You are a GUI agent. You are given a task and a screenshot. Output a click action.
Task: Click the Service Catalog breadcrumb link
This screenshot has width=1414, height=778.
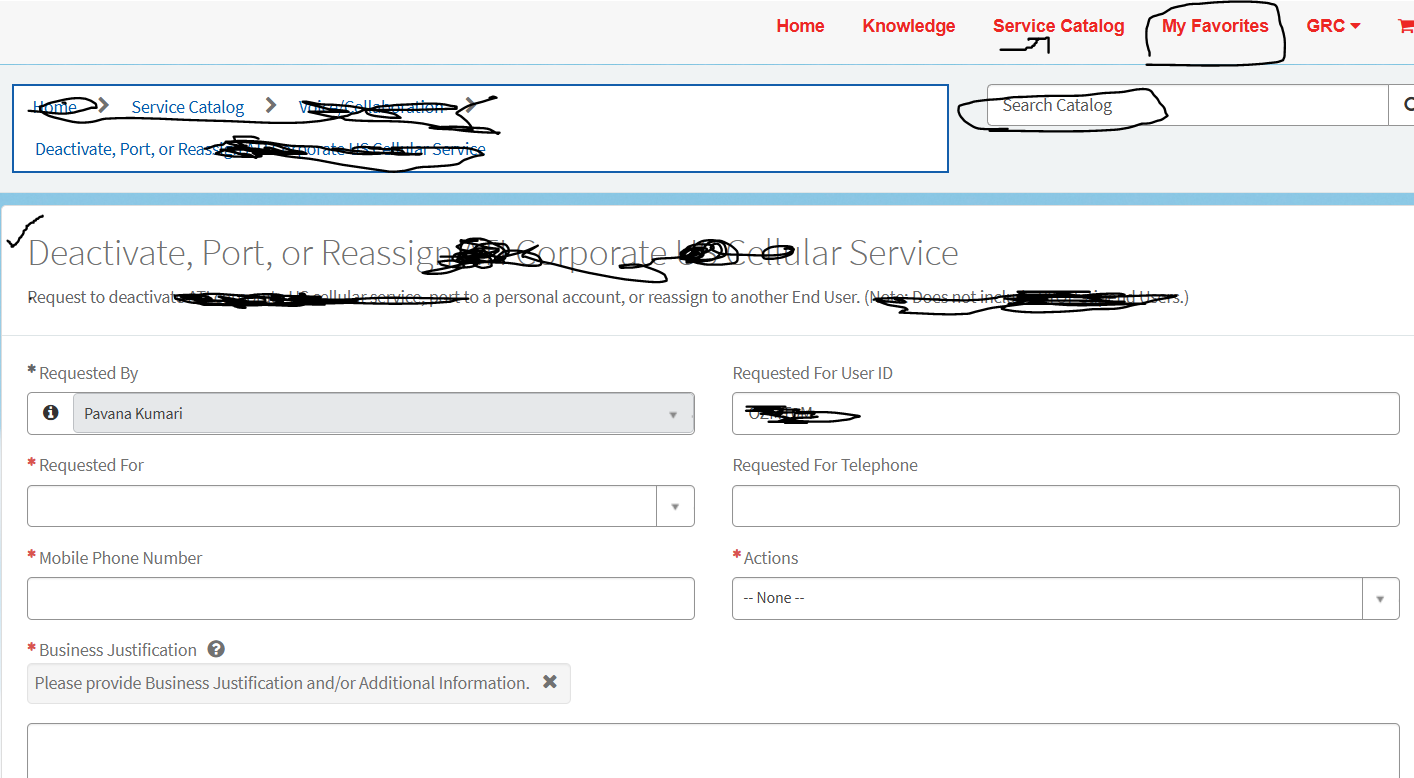[187, 107]
